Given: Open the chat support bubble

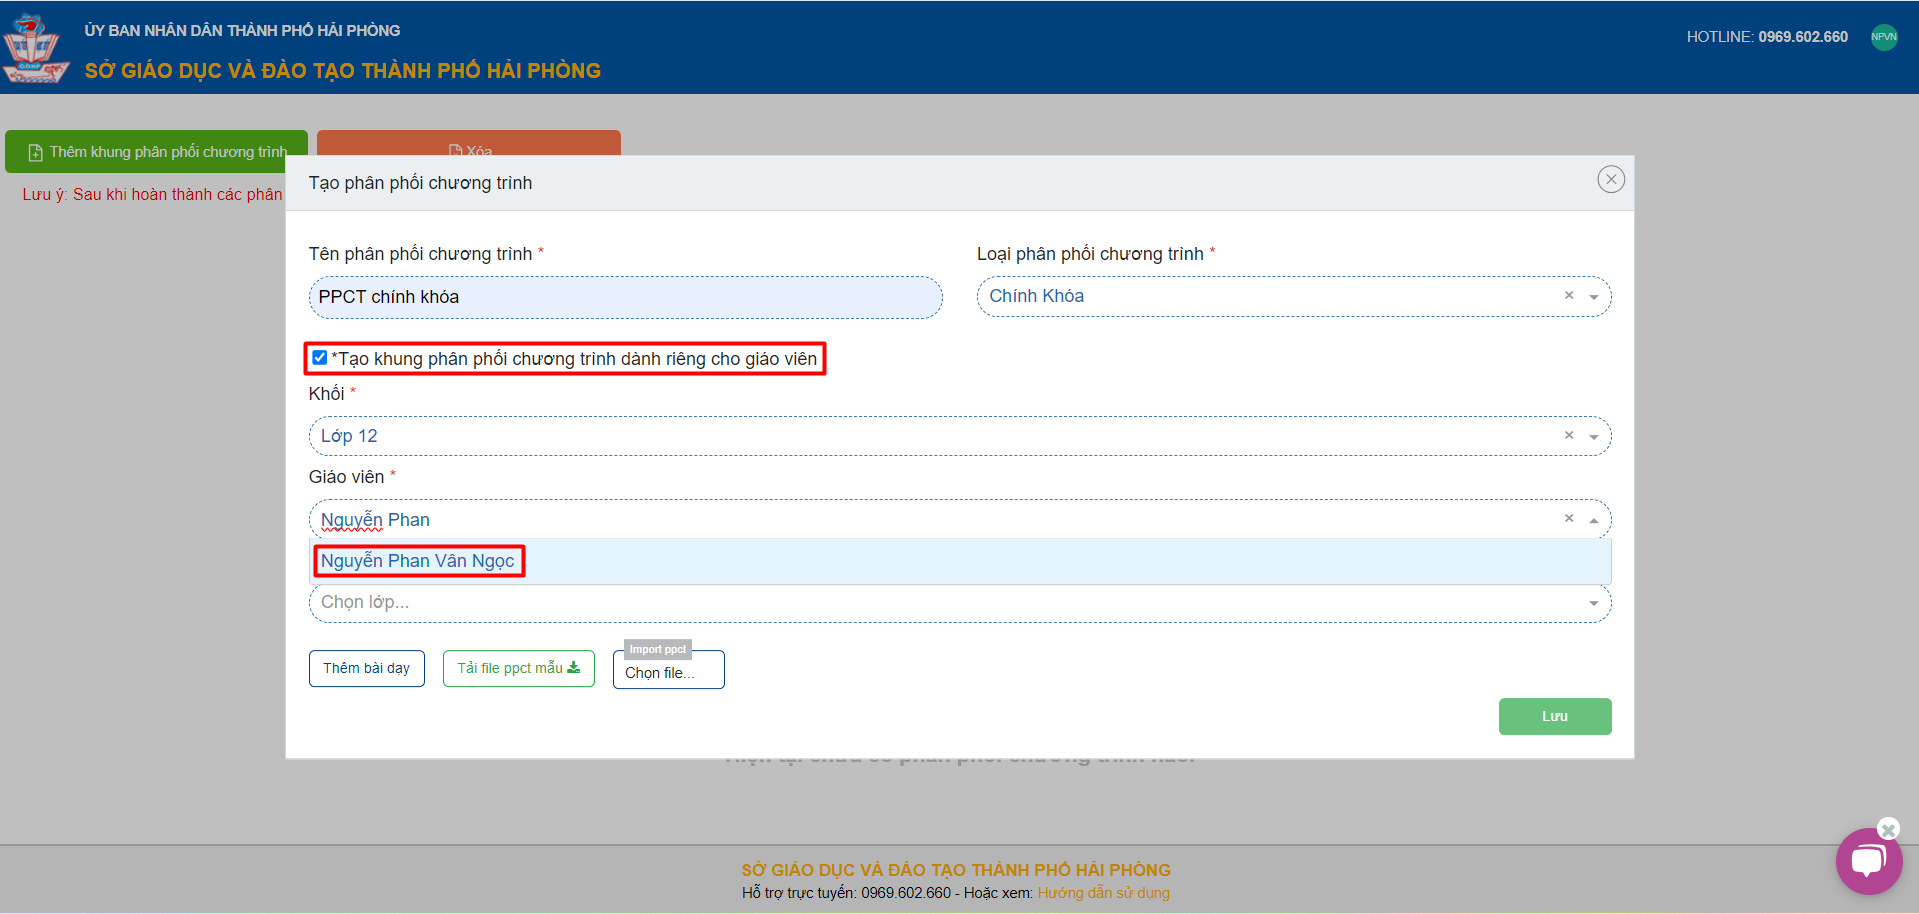Looking at the screenshot, I should click(x=1867, y=861).
